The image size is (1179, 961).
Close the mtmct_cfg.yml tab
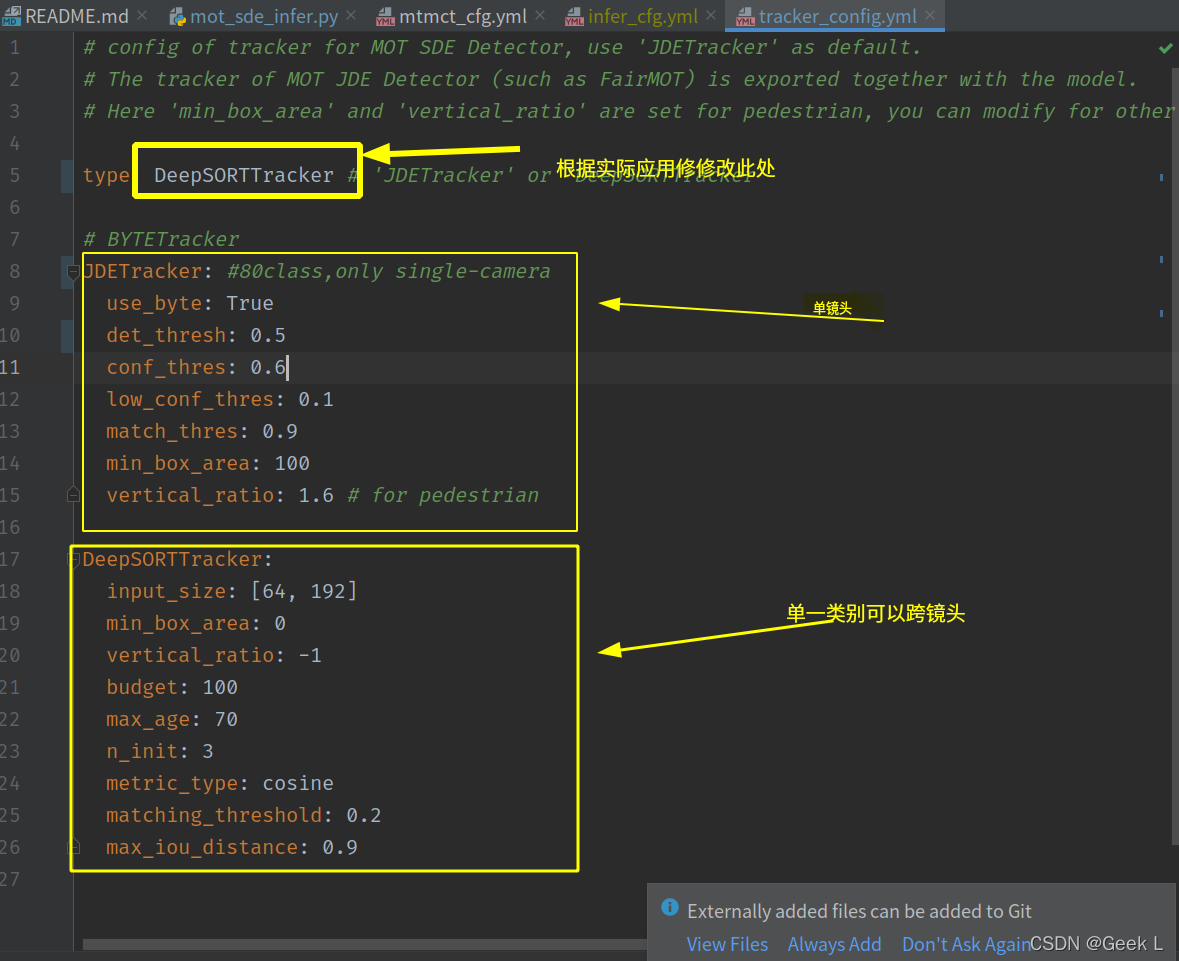540,15
